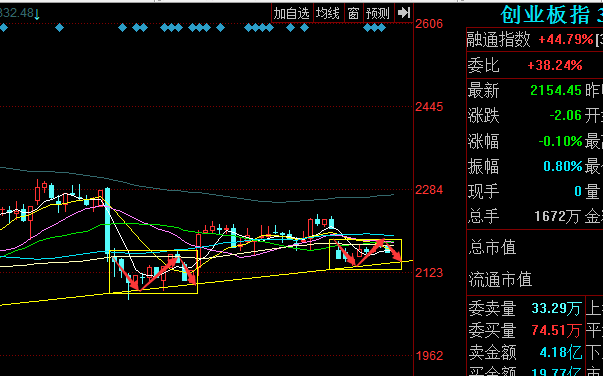Click the 卖金额 4.18亿 value

[x=561, y=352]
